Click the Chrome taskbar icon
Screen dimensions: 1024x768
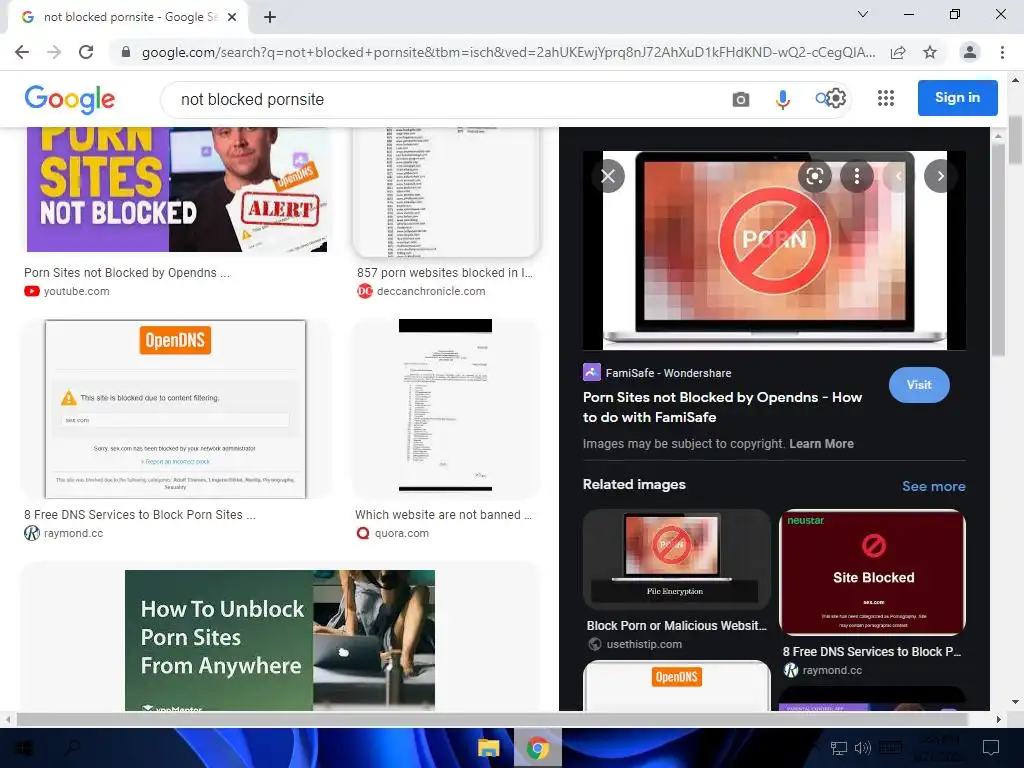coord(537,748)
